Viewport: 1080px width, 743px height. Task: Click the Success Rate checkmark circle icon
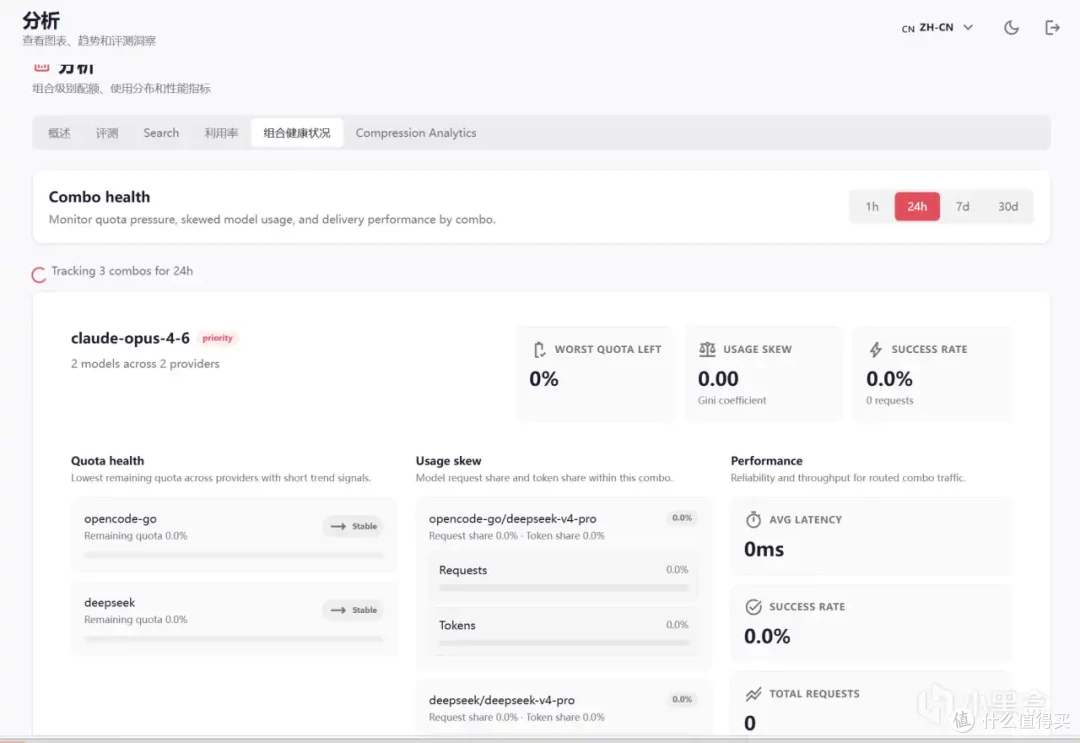point(754,607)
